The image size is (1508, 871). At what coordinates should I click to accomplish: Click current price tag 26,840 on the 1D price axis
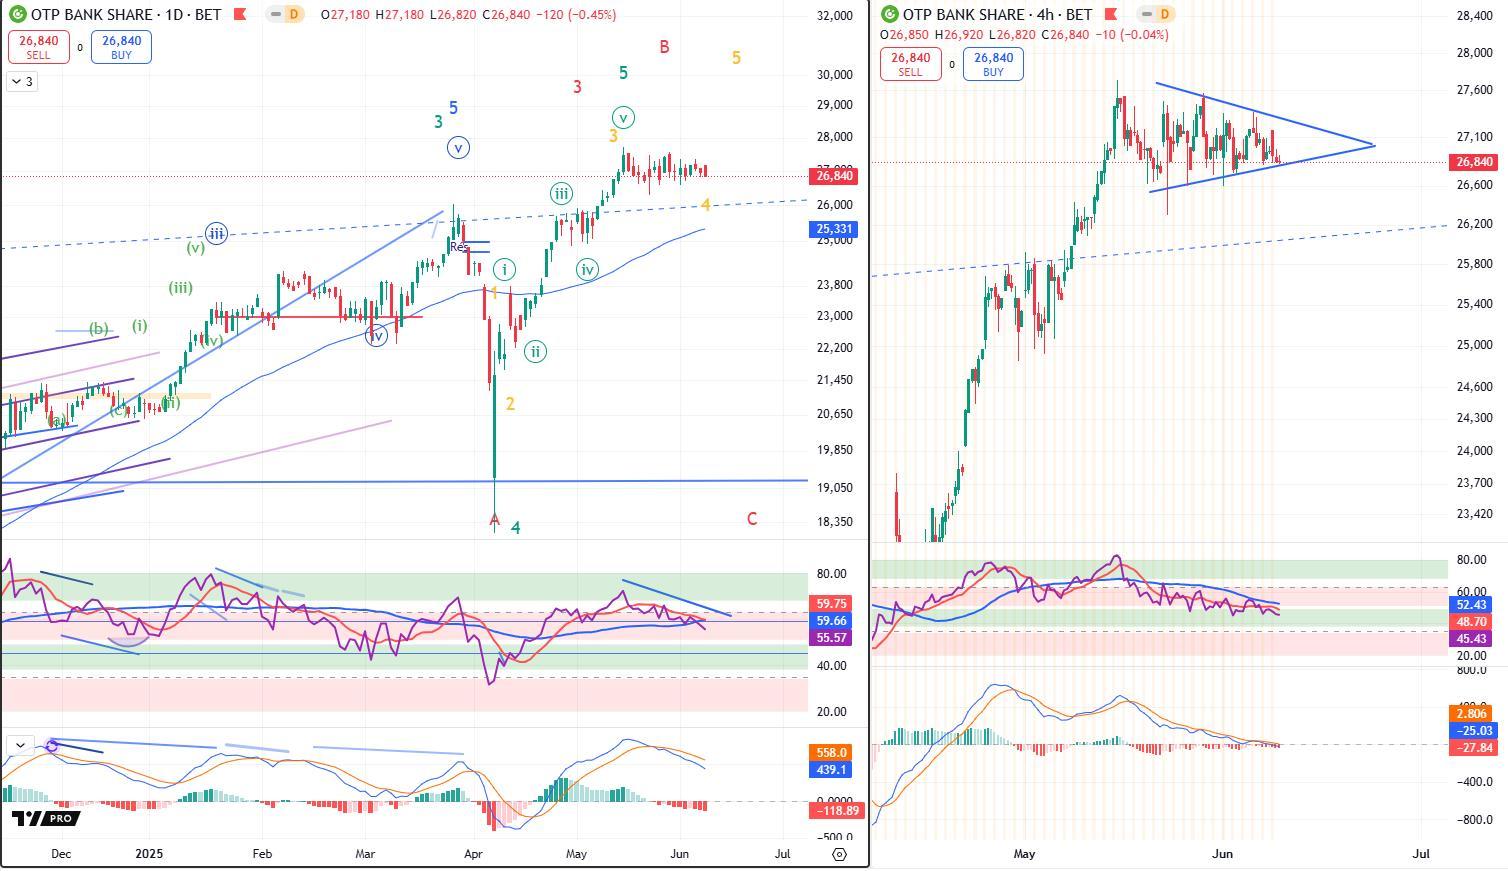(835, 176)
